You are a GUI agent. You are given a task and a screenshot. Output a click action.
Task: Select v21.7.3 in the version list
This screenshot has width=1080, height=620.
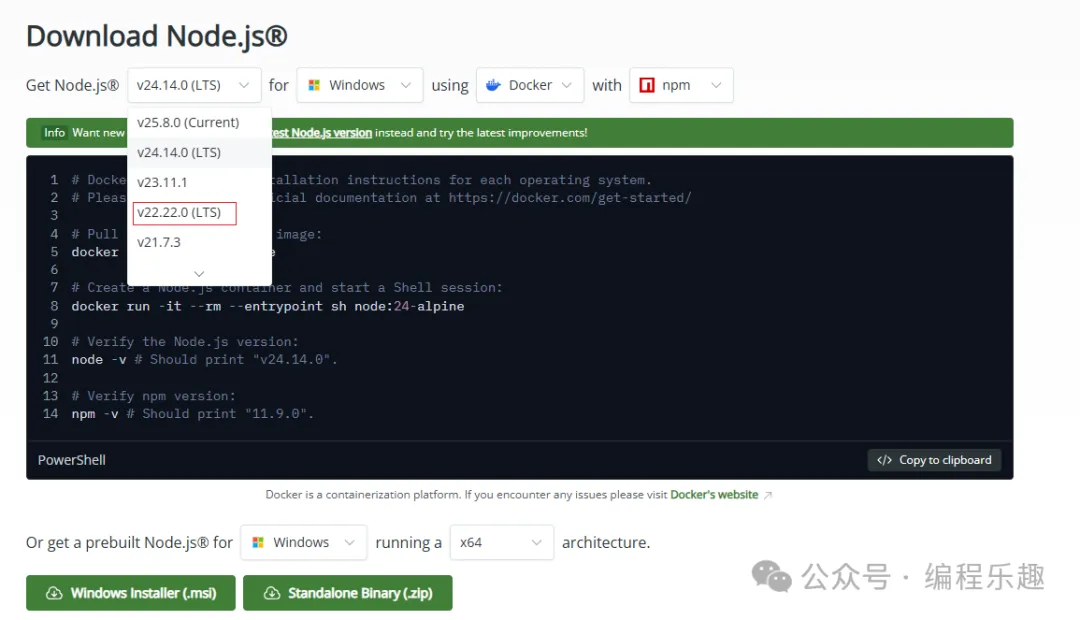click(x=158, y=241)
